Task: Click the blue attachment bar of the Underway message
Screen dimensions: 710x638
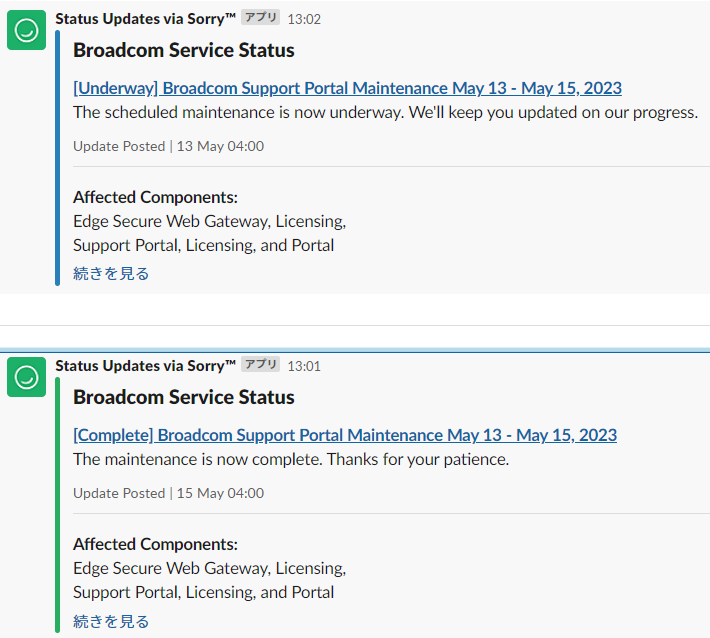Action: pyautogui.click(x=58, y=160)
